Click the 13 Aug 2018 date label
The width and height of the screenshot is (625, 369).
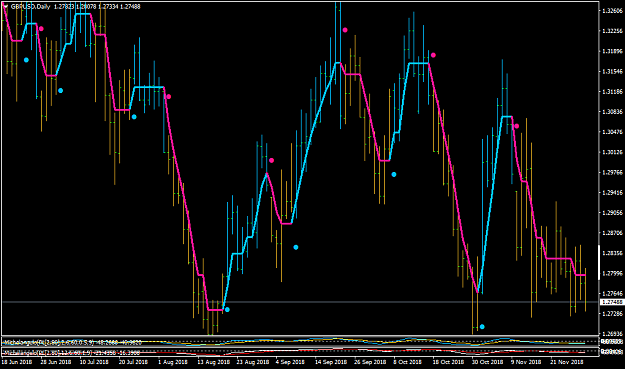pyautogui.click(x=213, y=362)
